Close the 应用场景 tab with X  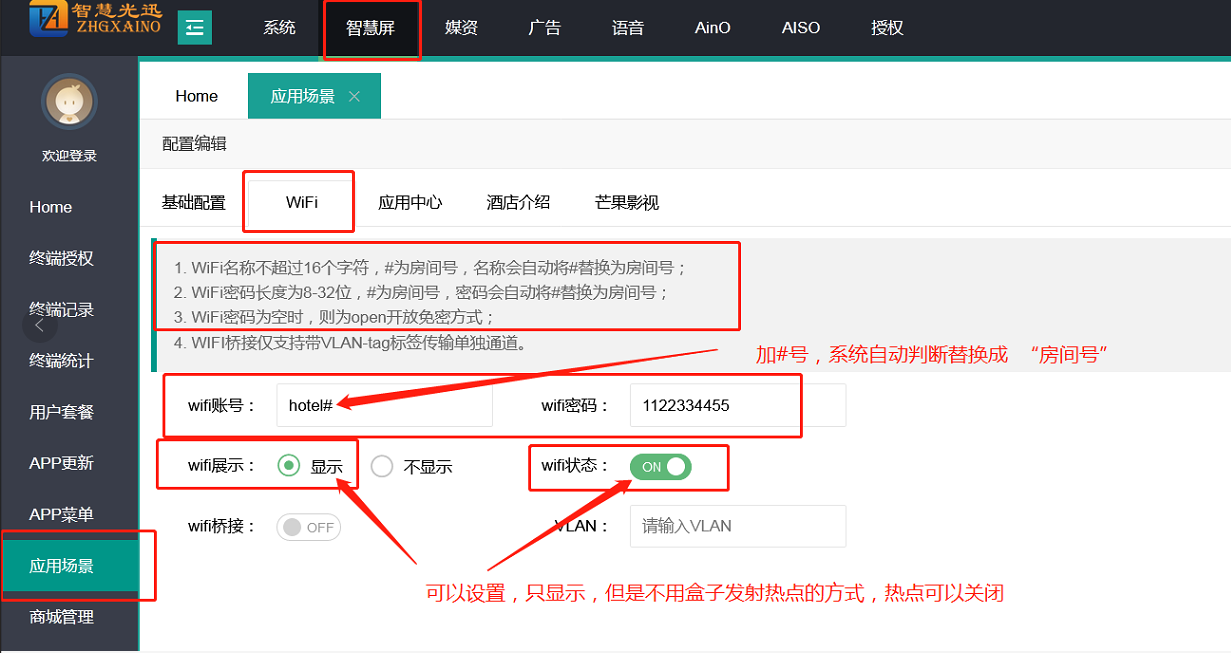[x=354, y=96]
